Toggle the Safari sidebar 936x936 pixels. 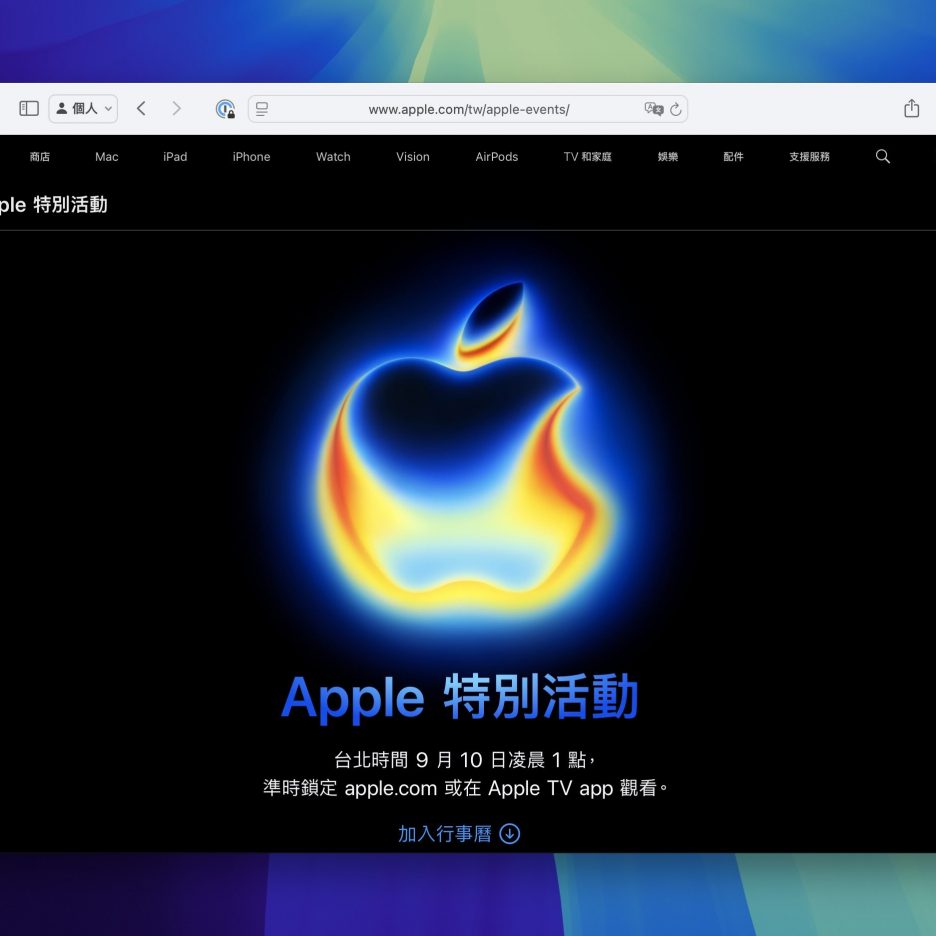pos(29,108)
